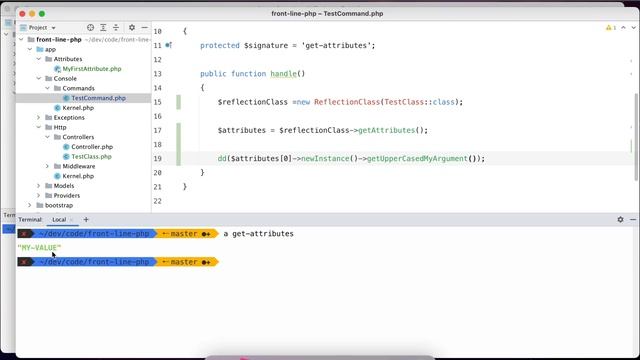
Task: Click the "MY-VALUE" terminal output
Action: point(39,248)
